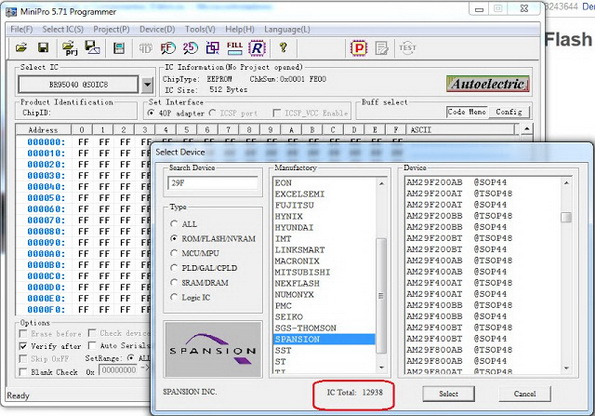This screenshot has height=416, width=595.
Task: Select the 40P adapter interface radio
Action: [x=151, y=113]
